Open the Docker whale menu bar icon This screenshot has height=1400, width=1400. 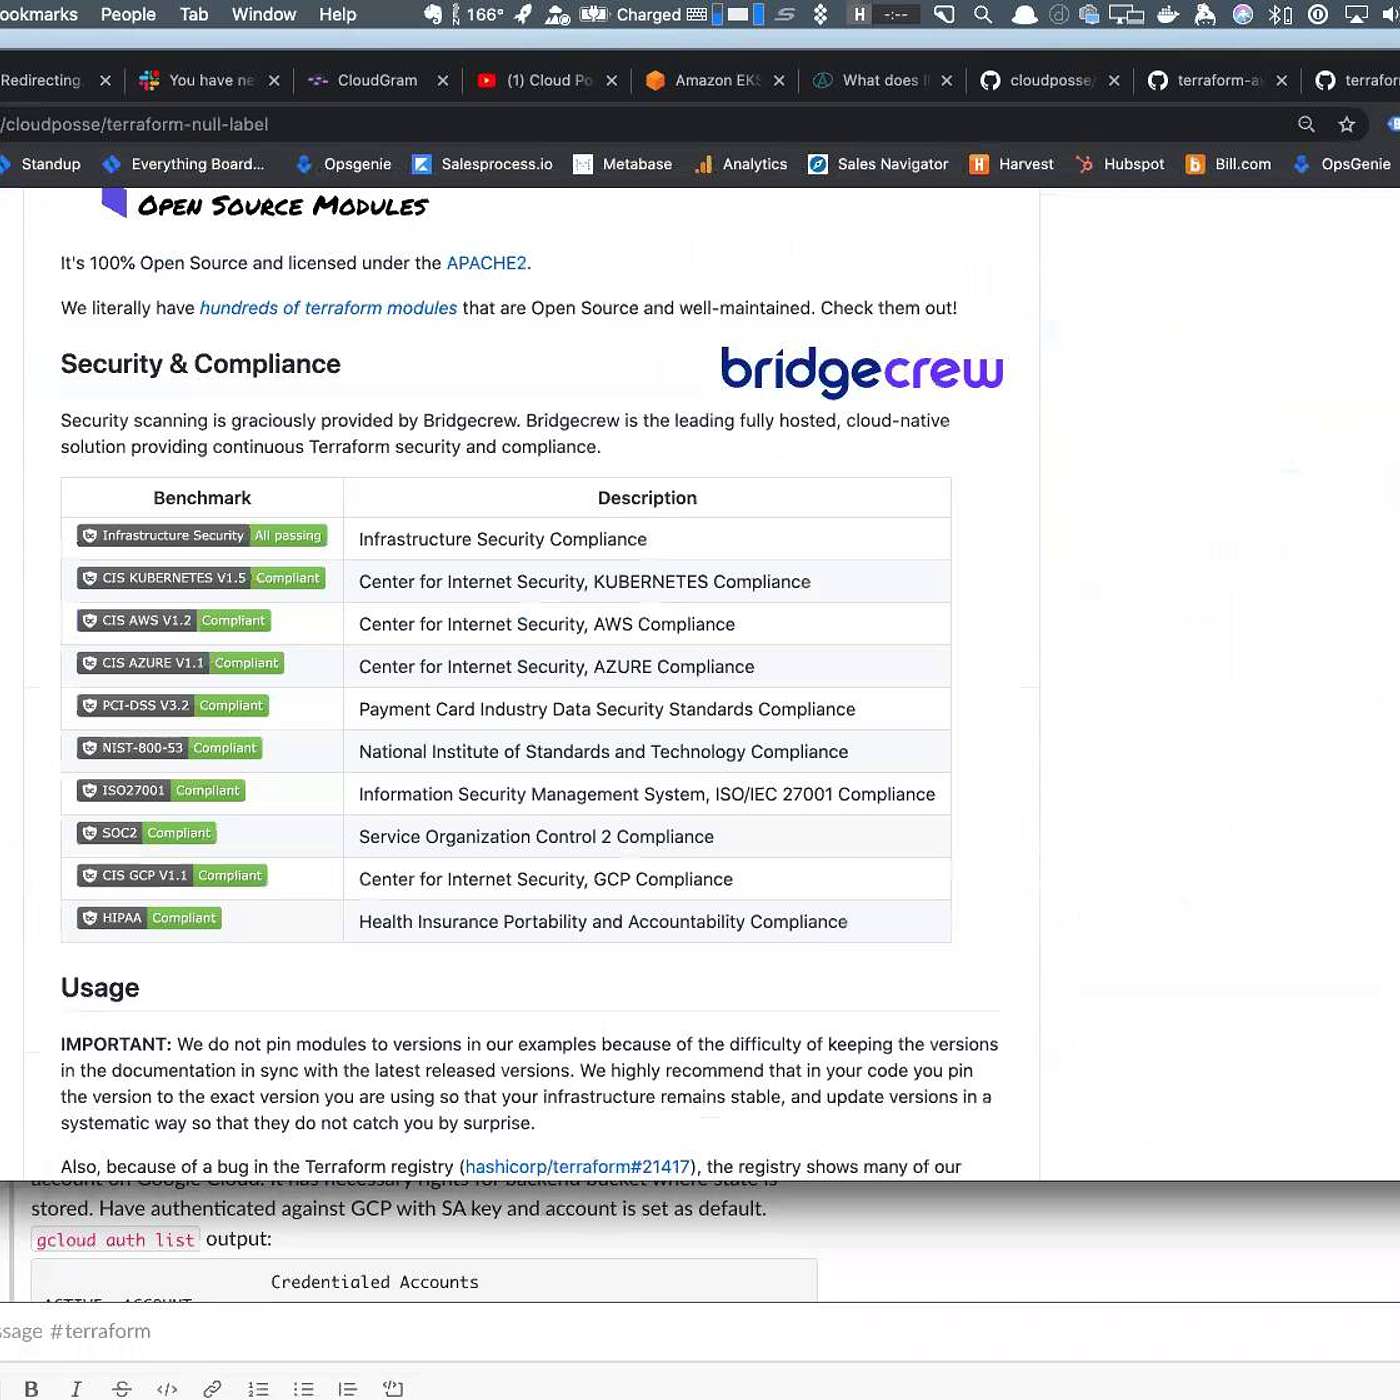[1167, 14]
